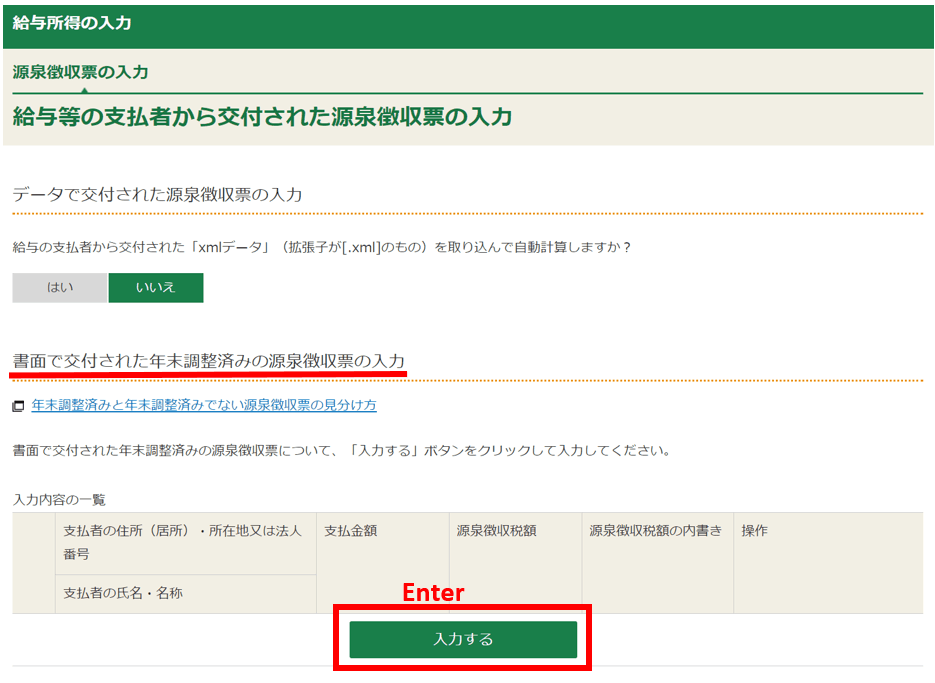
Task: Select はい for xml data import
Action: point(60,288)
